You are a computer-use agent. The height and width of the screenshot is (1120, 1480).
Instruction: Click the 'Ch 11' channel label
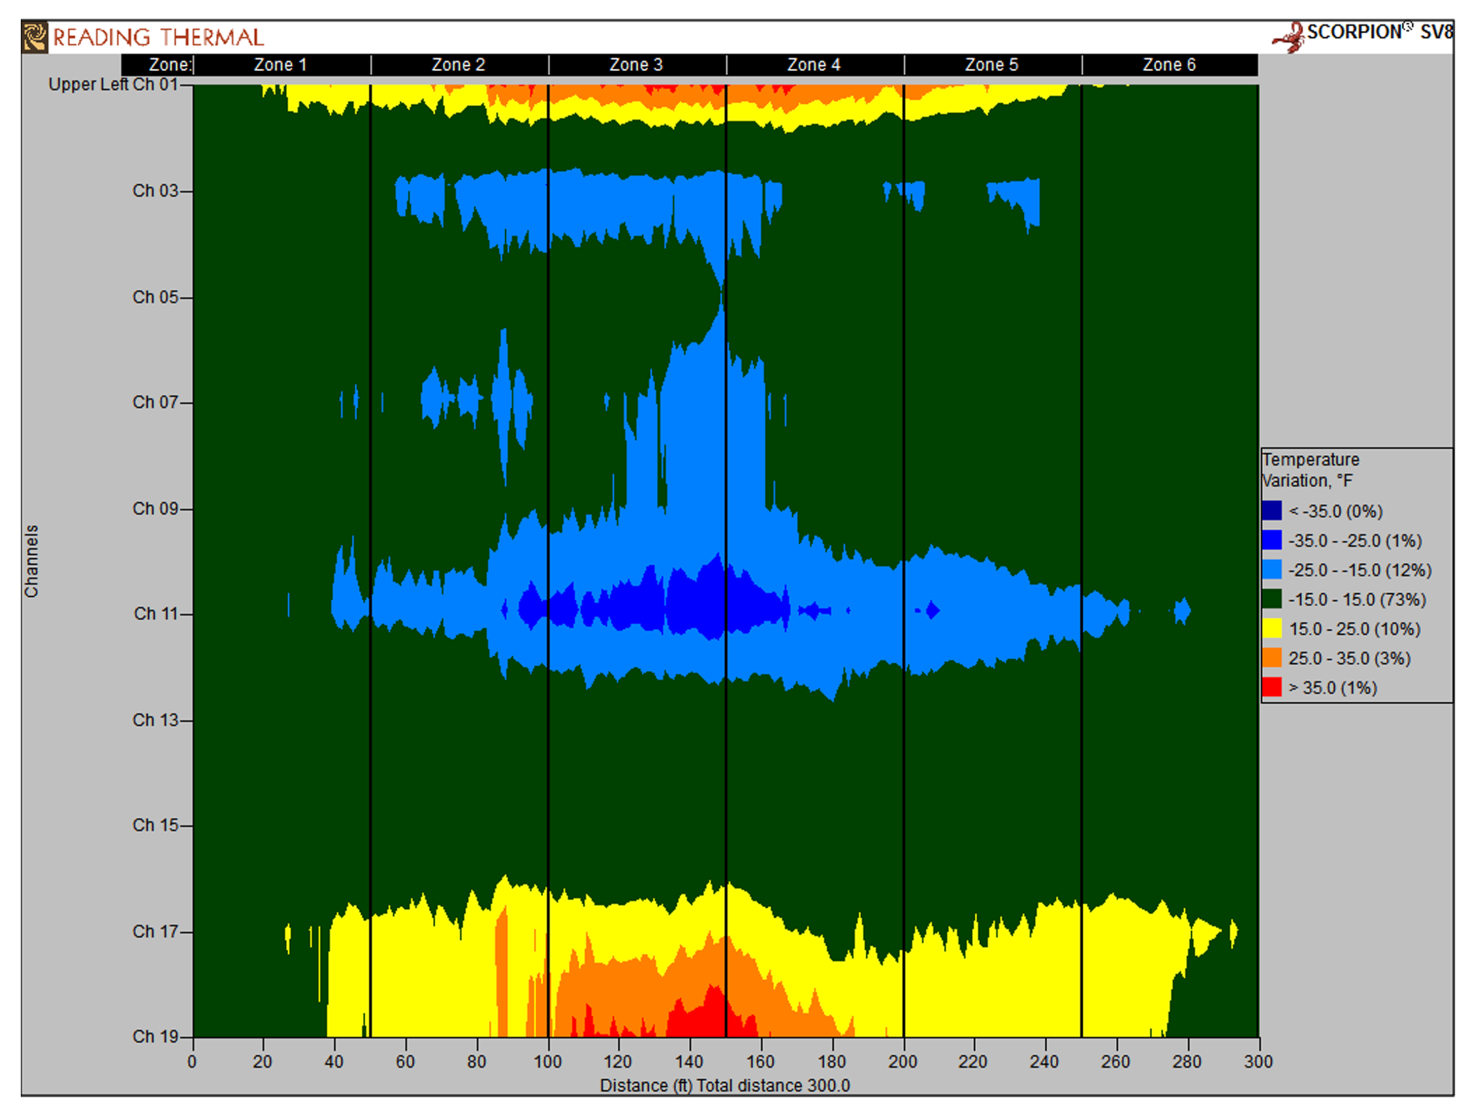(156, 614)
